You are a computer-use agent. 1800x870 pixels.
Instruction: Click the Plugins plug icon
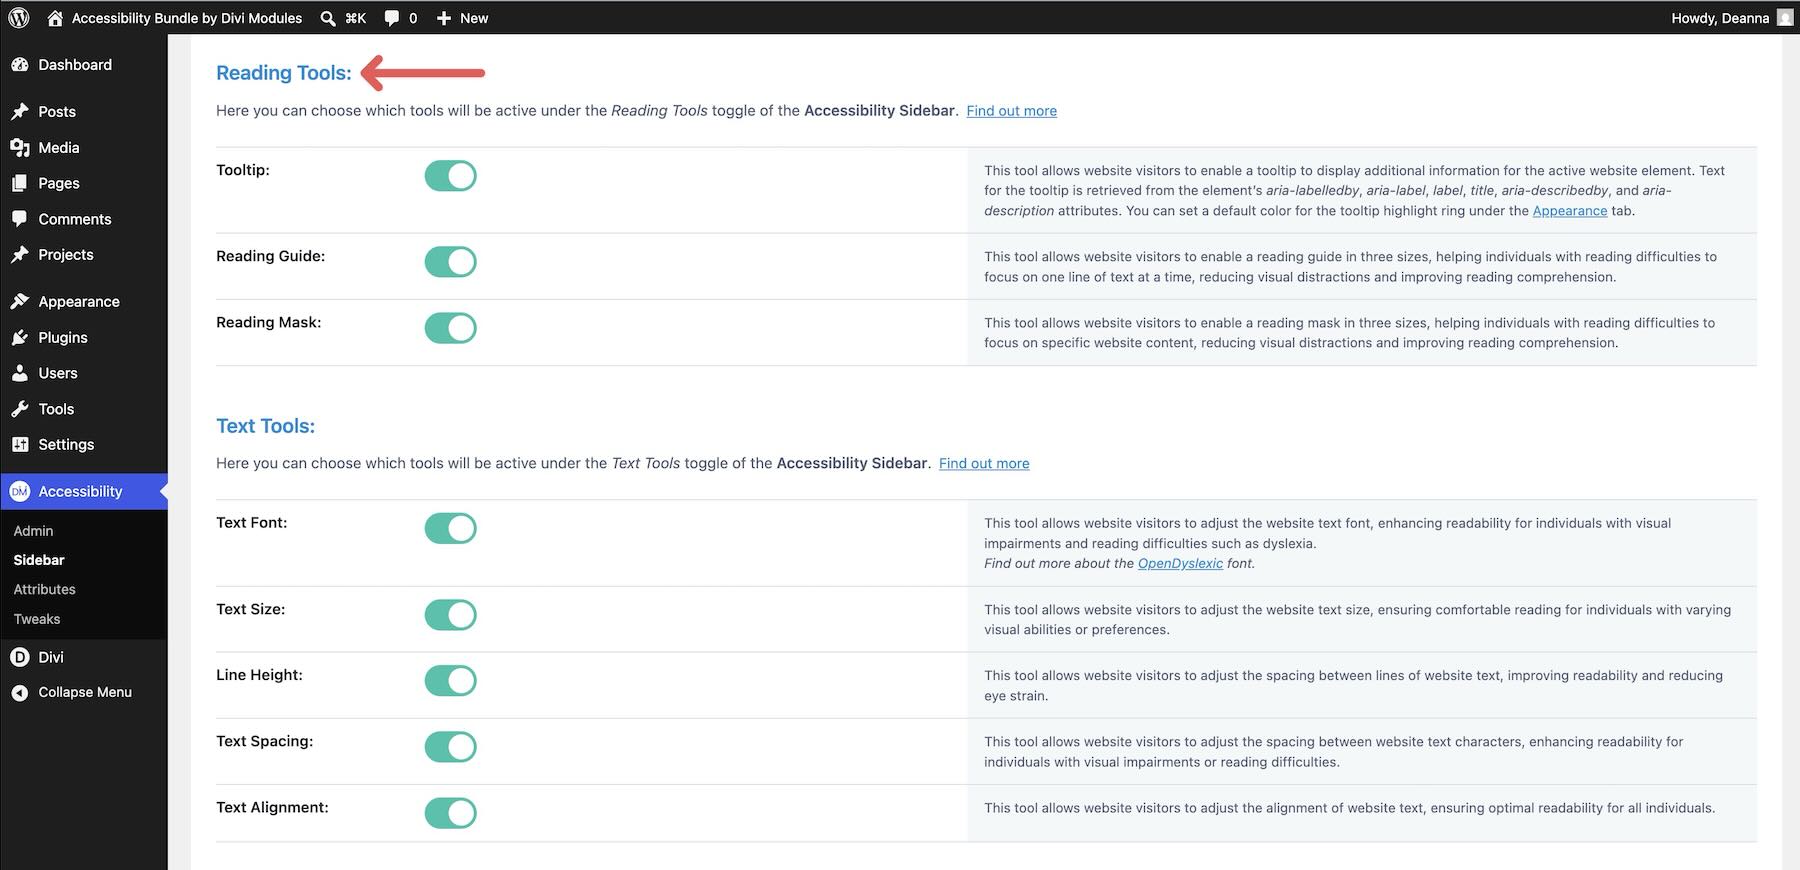[20, 338]
